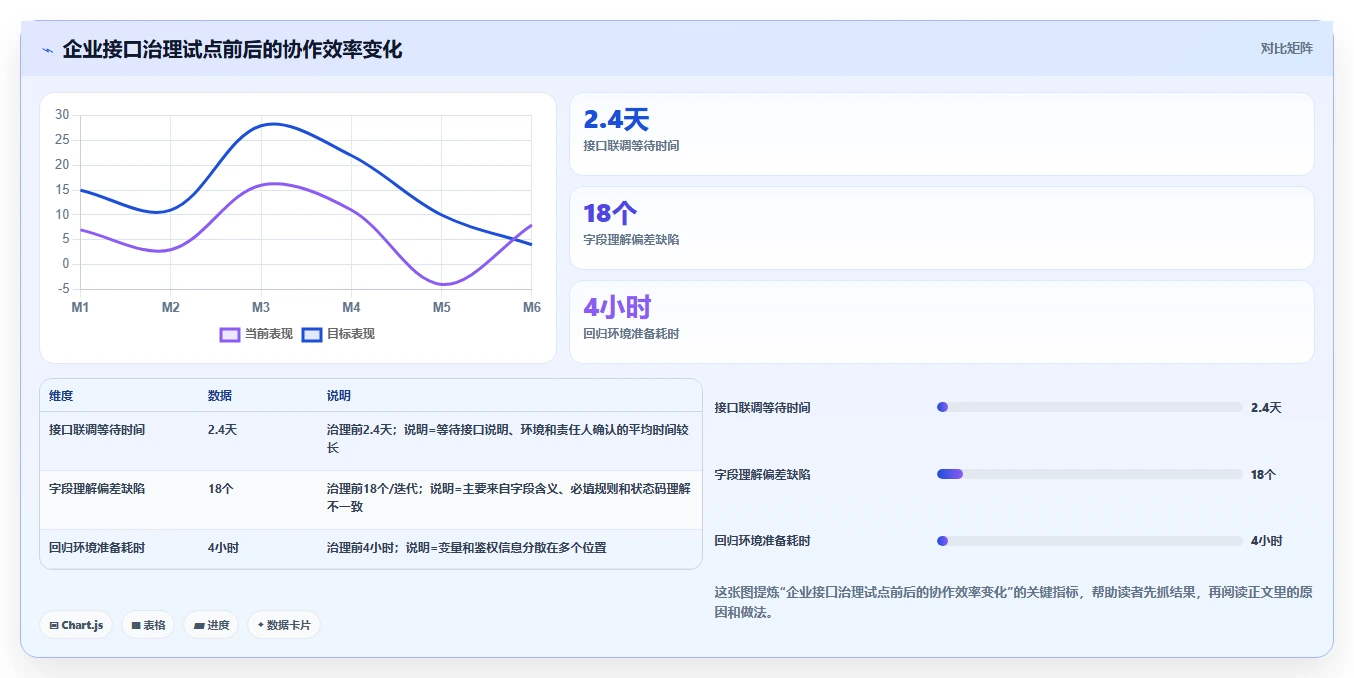
Task: Click the 对比矩阵 label in header
Action: pos(1286,48)
